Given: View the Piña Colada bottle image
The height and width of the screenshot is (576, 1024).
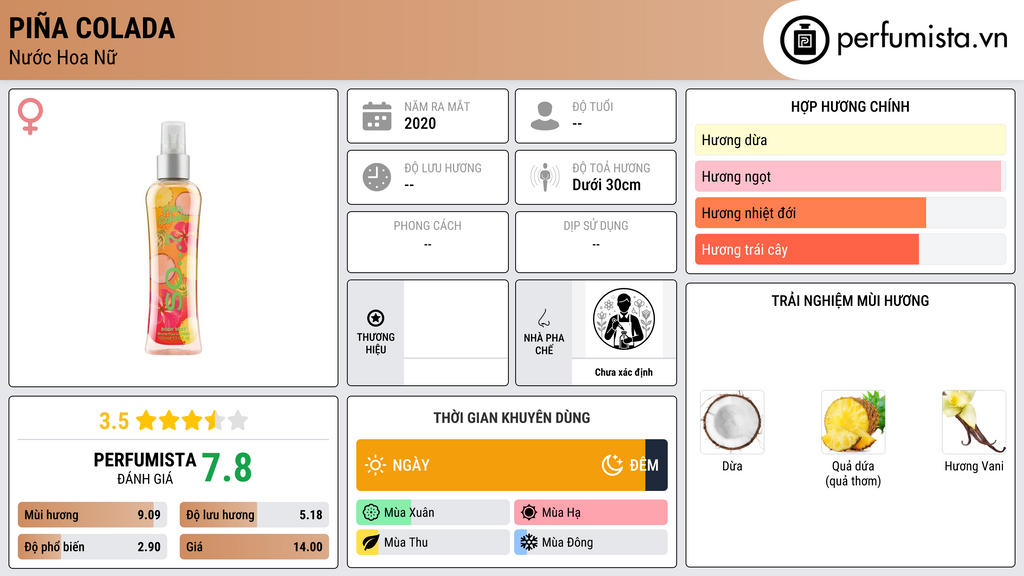Looking at the screenshot, I should tap(173, 238).
